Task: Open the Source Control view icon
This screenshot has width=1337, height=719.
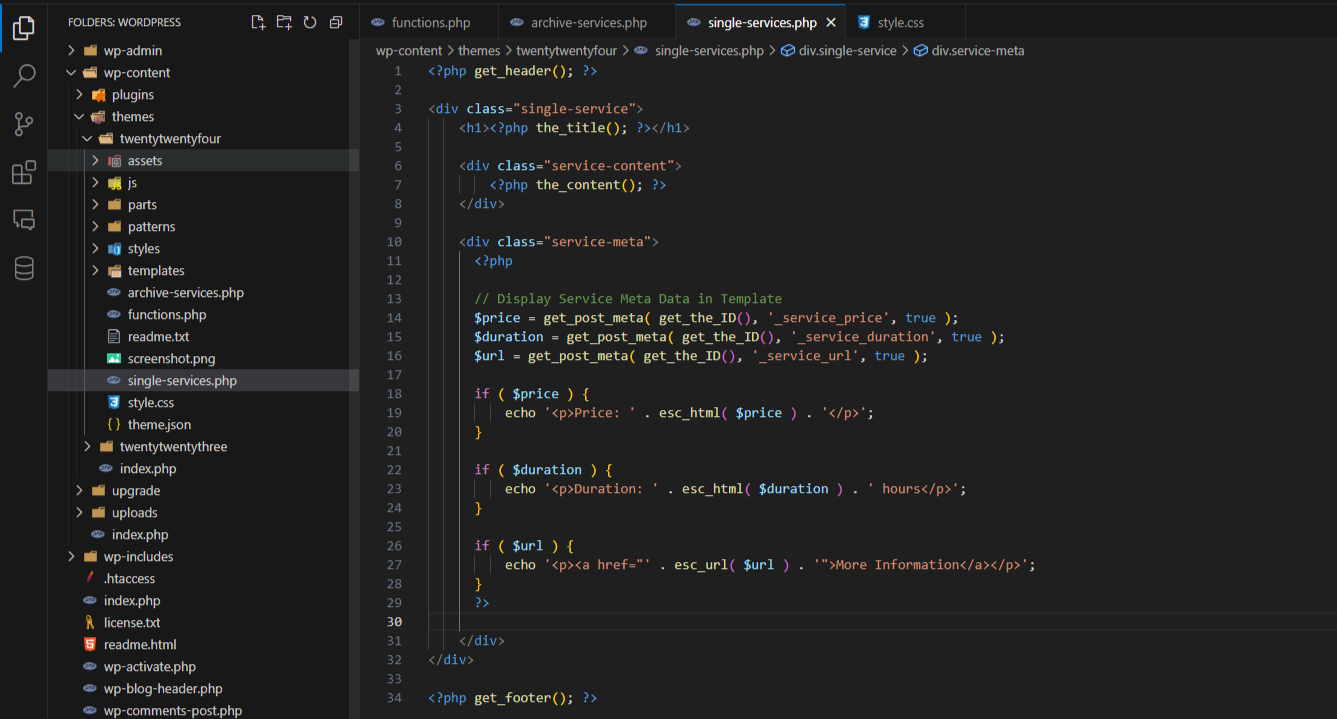Action: pos(24,124)
